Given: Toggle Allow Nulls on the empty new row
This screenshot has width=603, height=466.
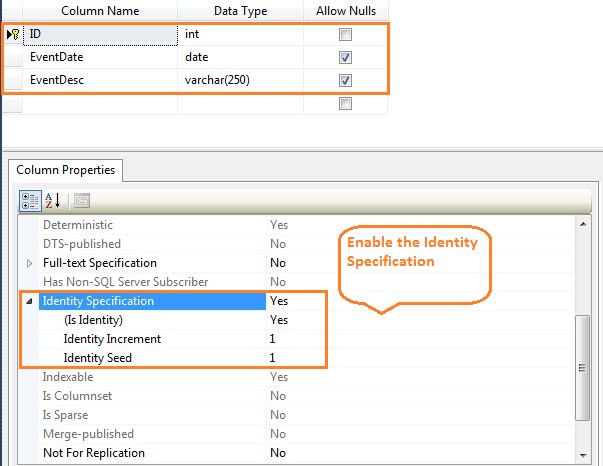Looking at the screenshot, I should tap(345, 103).
